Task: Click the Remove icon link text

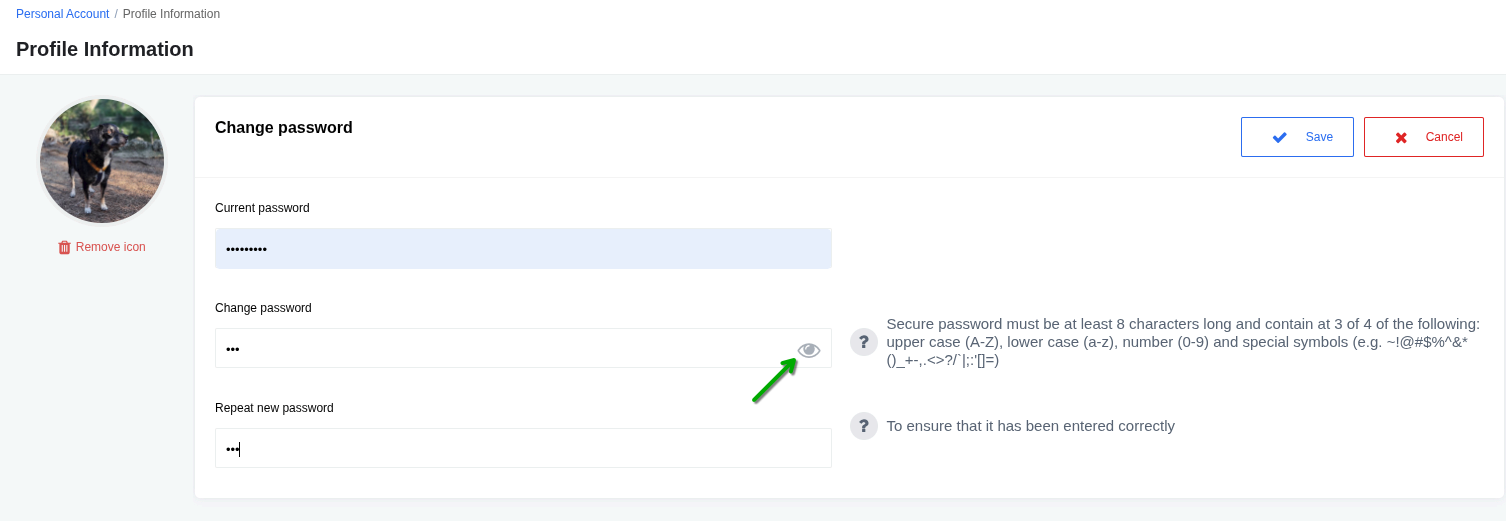Action: tap(110, 247)
